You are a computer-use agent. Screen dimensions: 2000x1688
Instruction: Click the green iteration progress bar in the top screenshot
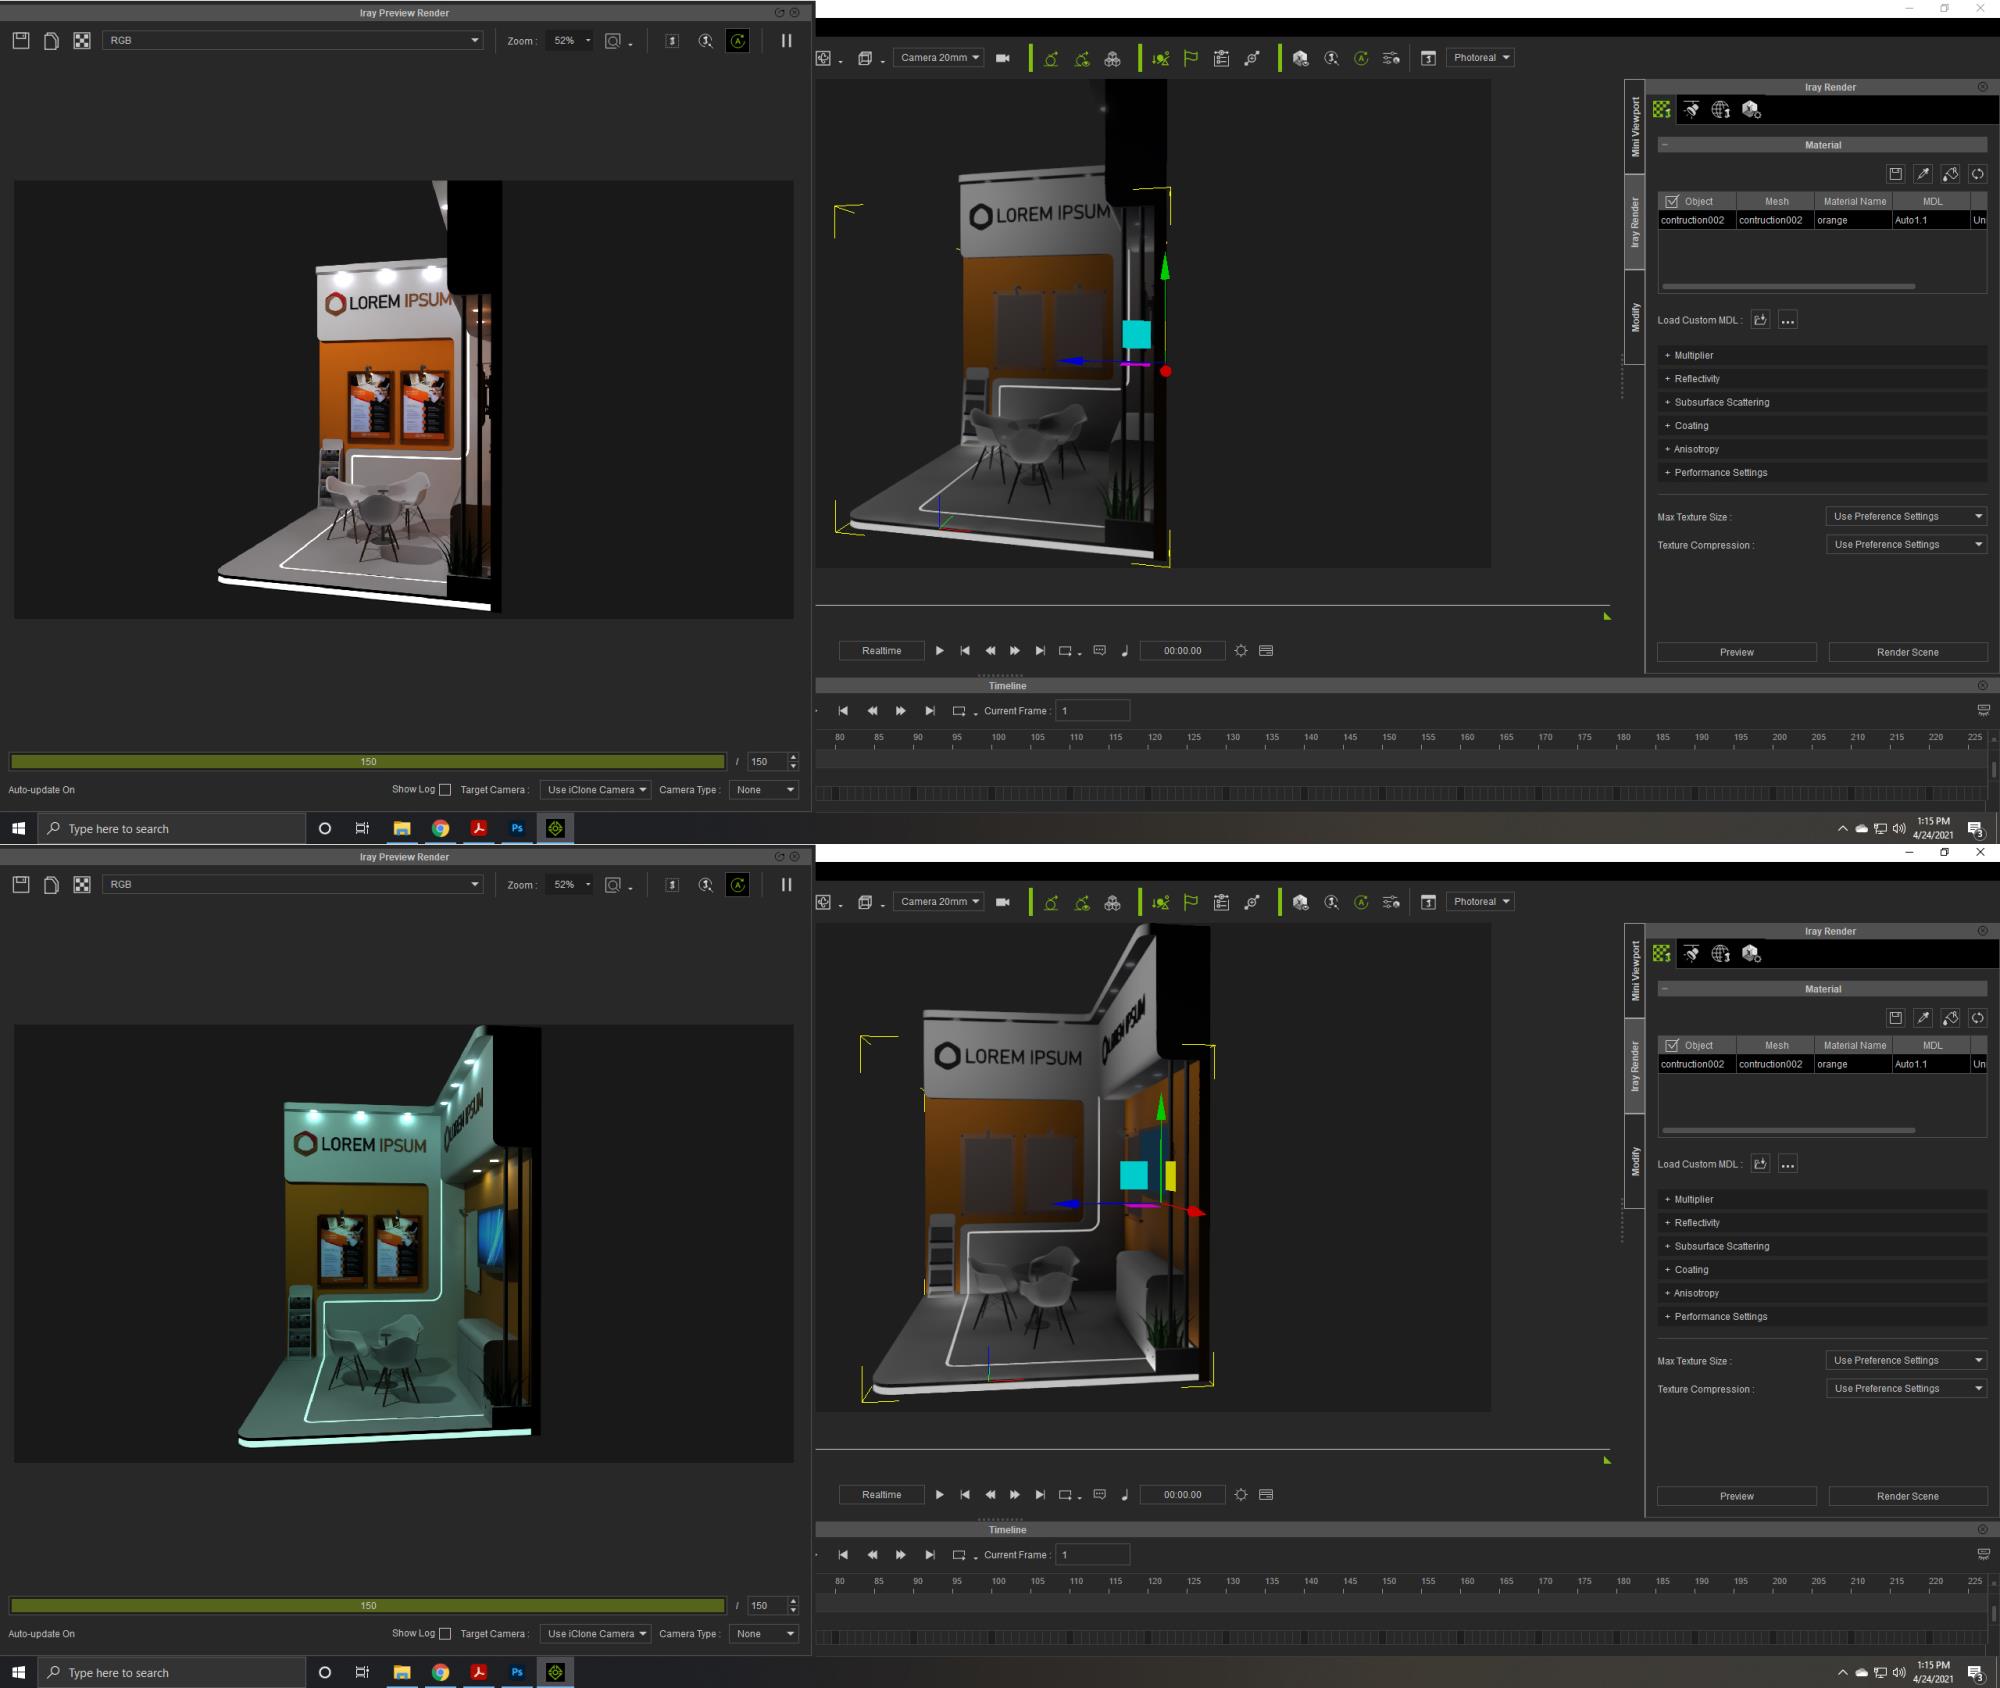(x=368, y=762)
